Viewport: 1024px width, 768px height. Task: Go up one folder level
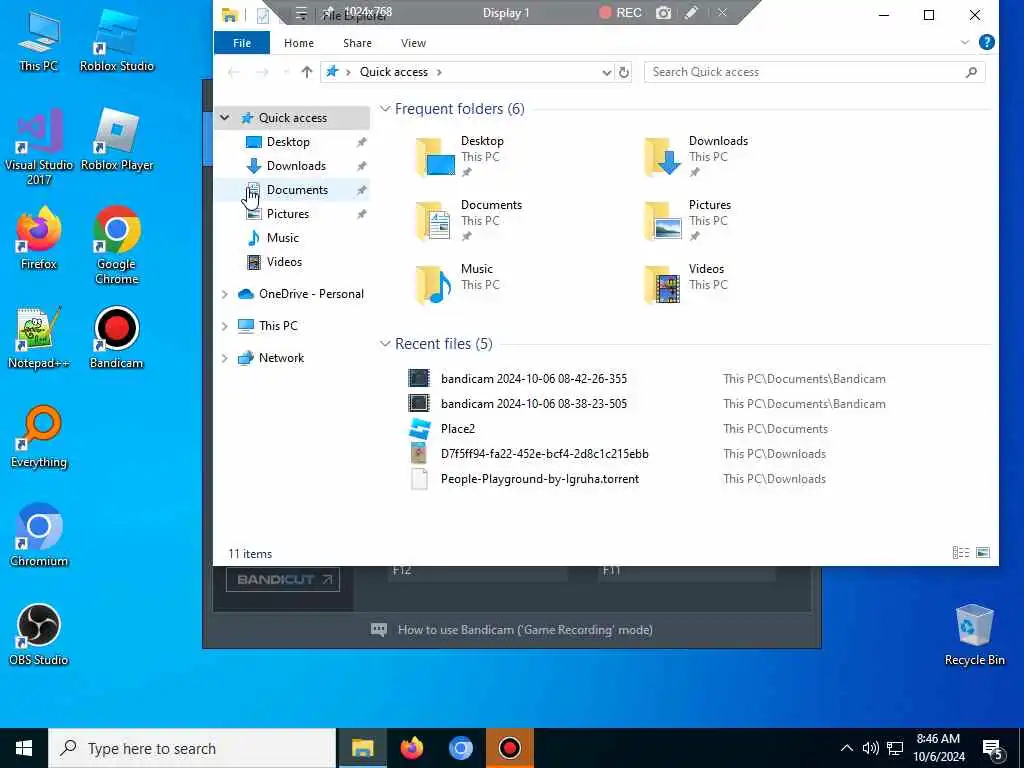pos(306,72)
